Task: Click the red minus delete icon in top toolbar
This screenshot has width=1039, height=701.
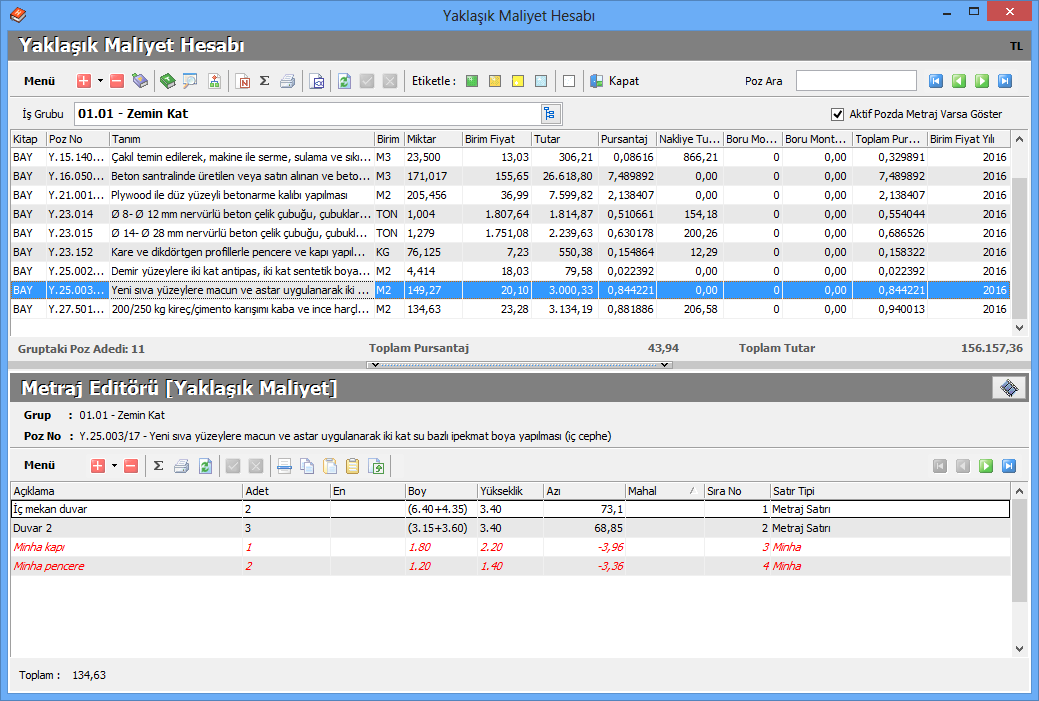Action: tap(117, 81)
